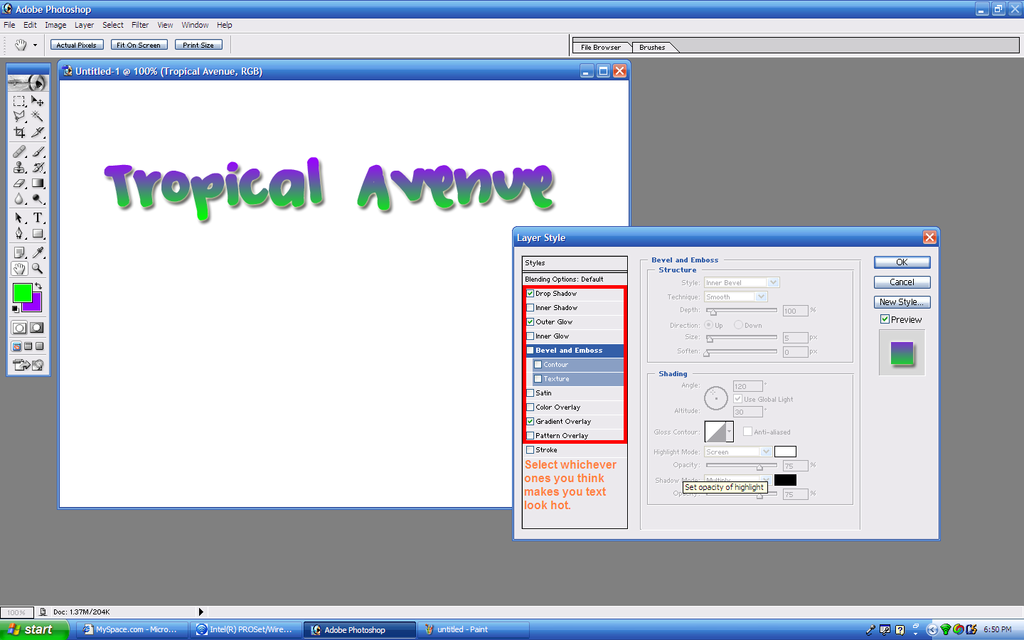Switch to the Brushes tab

pos(652,47)
